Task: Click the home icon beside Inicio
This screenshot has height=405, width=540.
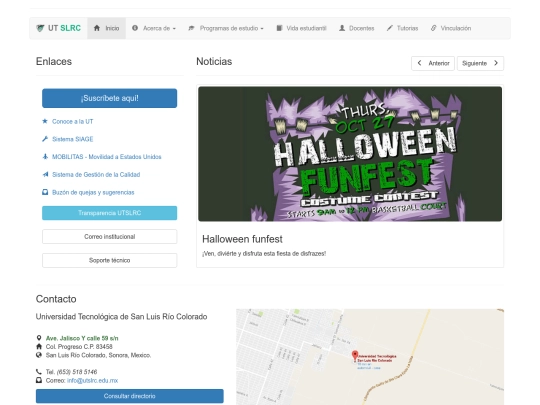Action: [x=97, y=28]
